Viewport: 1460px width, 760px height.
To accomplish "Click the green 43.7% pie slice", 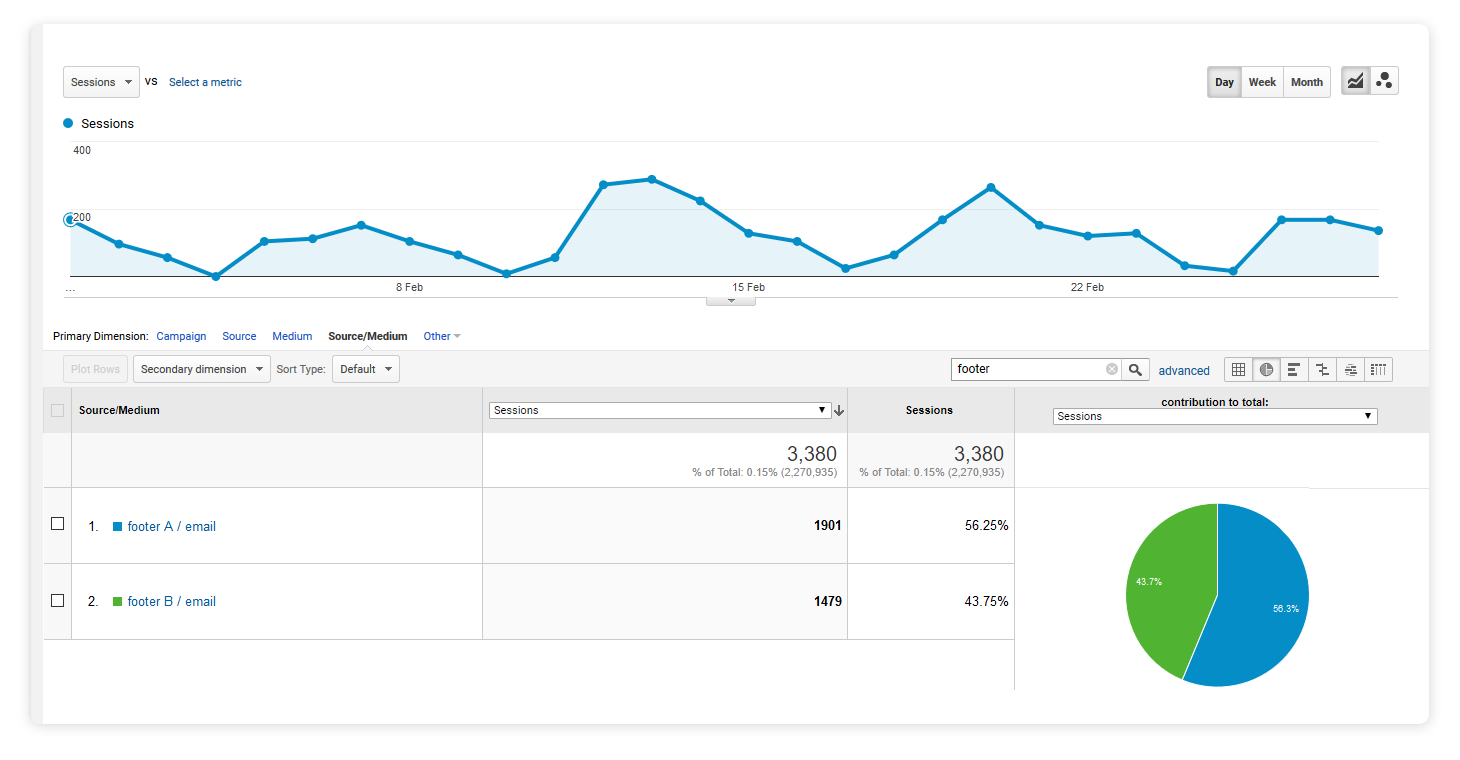I will 1165,585.
